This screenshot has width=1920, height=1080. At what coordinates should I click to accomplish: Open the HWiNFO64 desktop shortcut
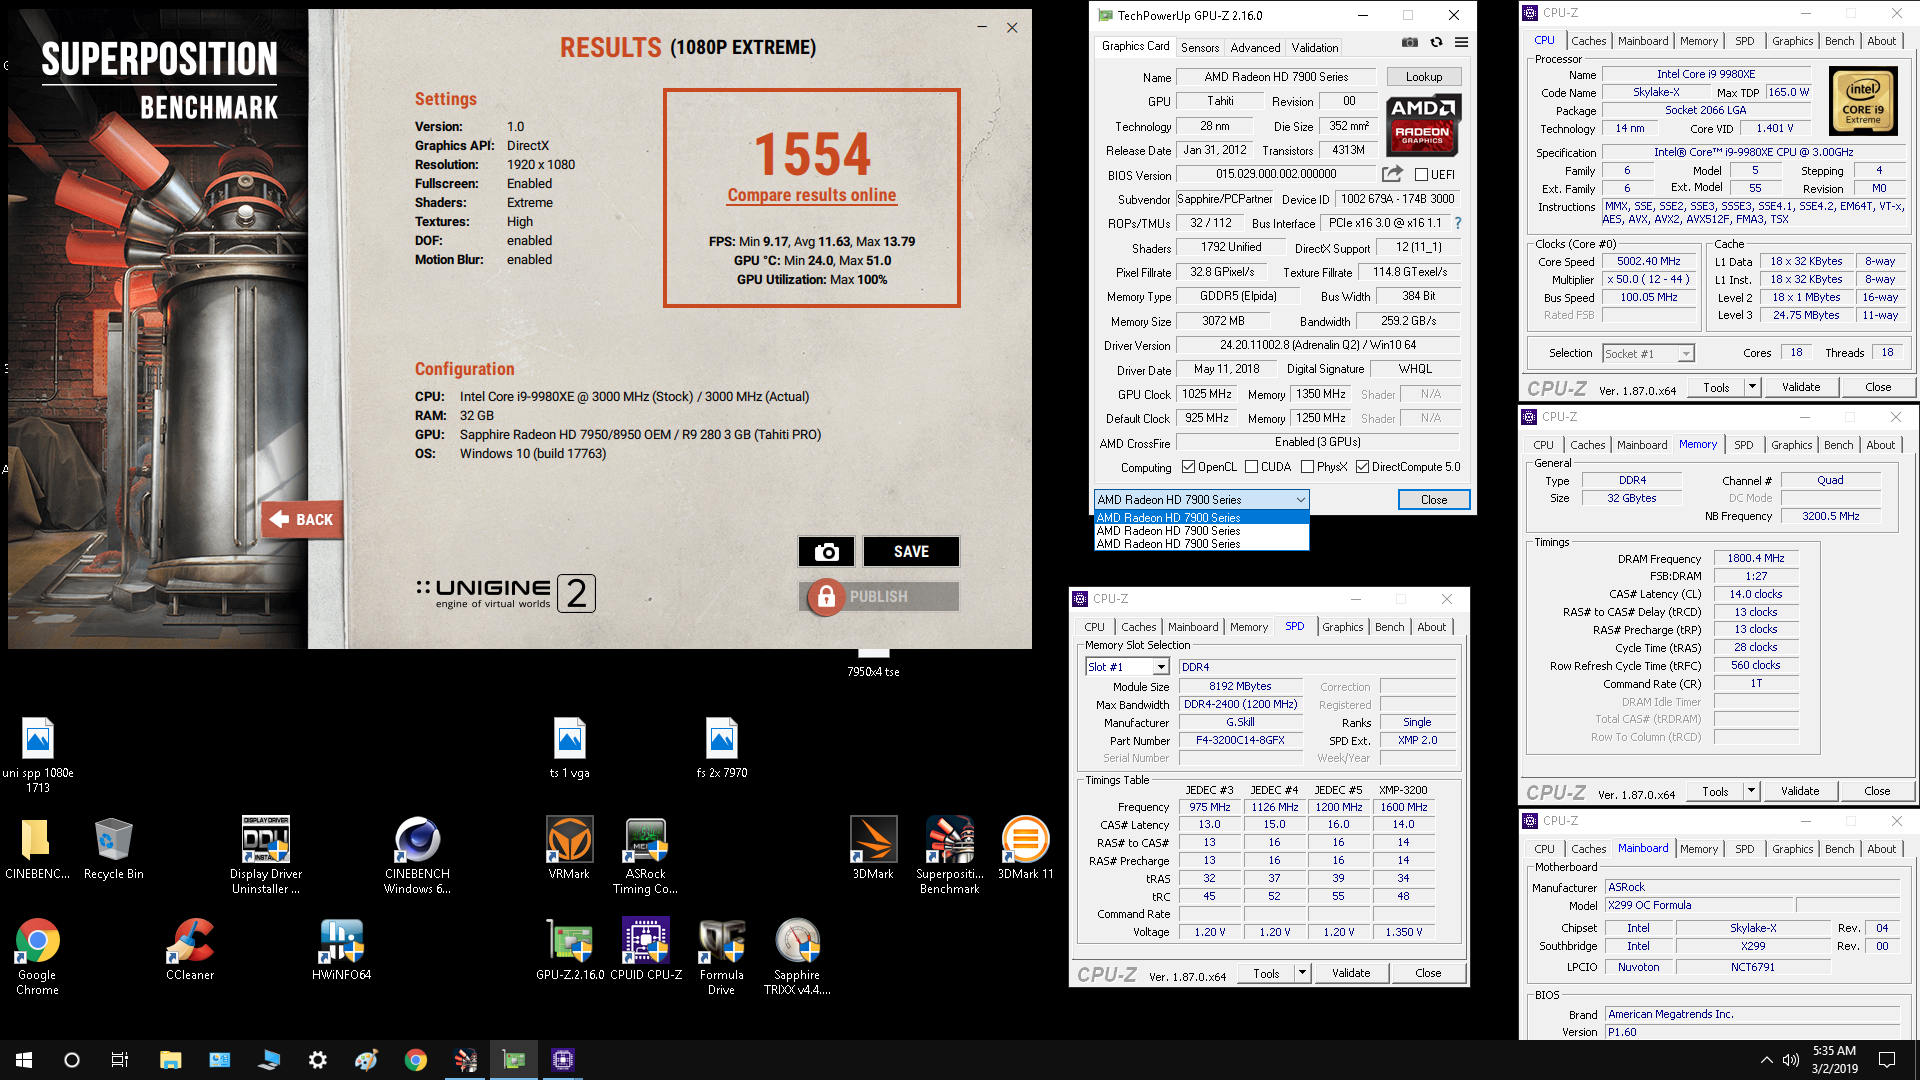(341, 950)
